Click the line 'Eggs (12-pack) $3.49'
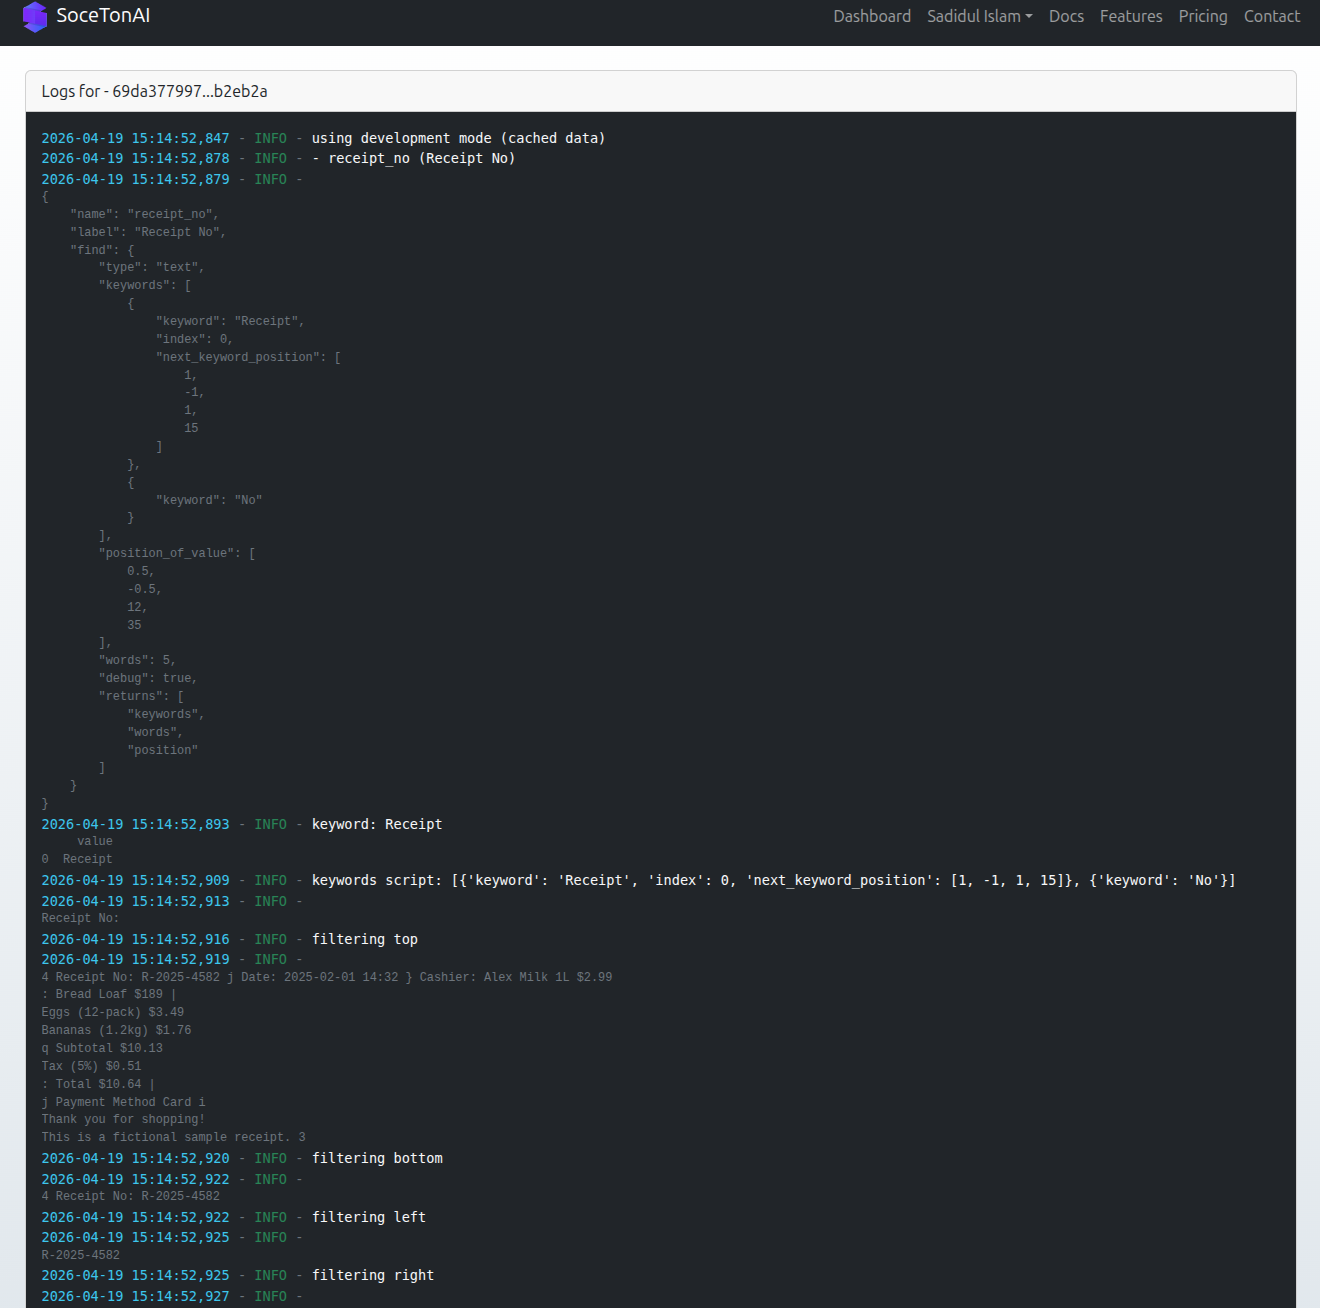 click(x=113, y=1012)
